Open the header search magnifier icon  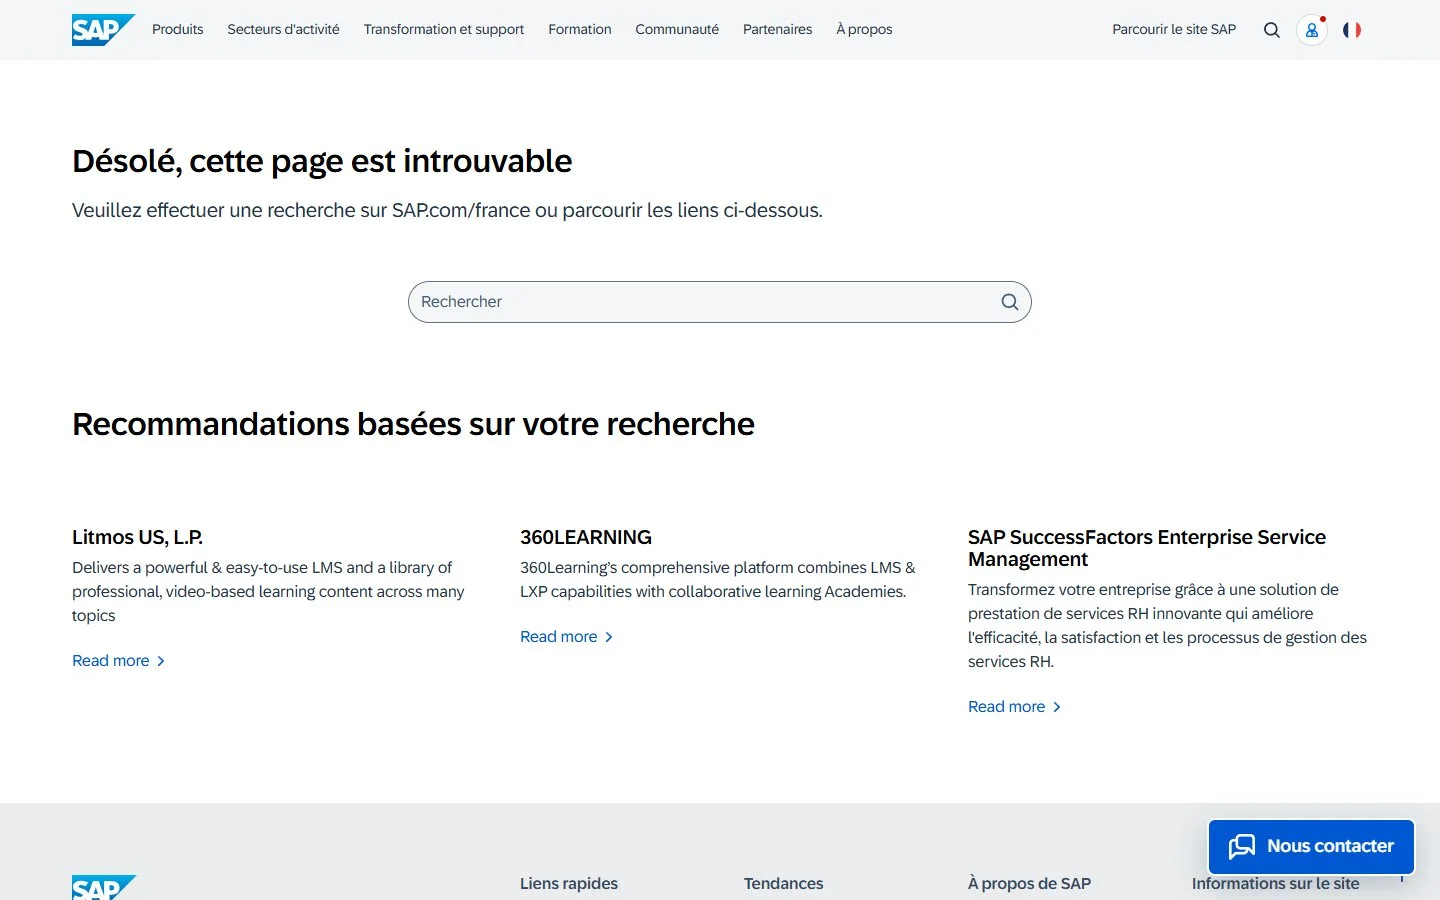[1272, 30]
